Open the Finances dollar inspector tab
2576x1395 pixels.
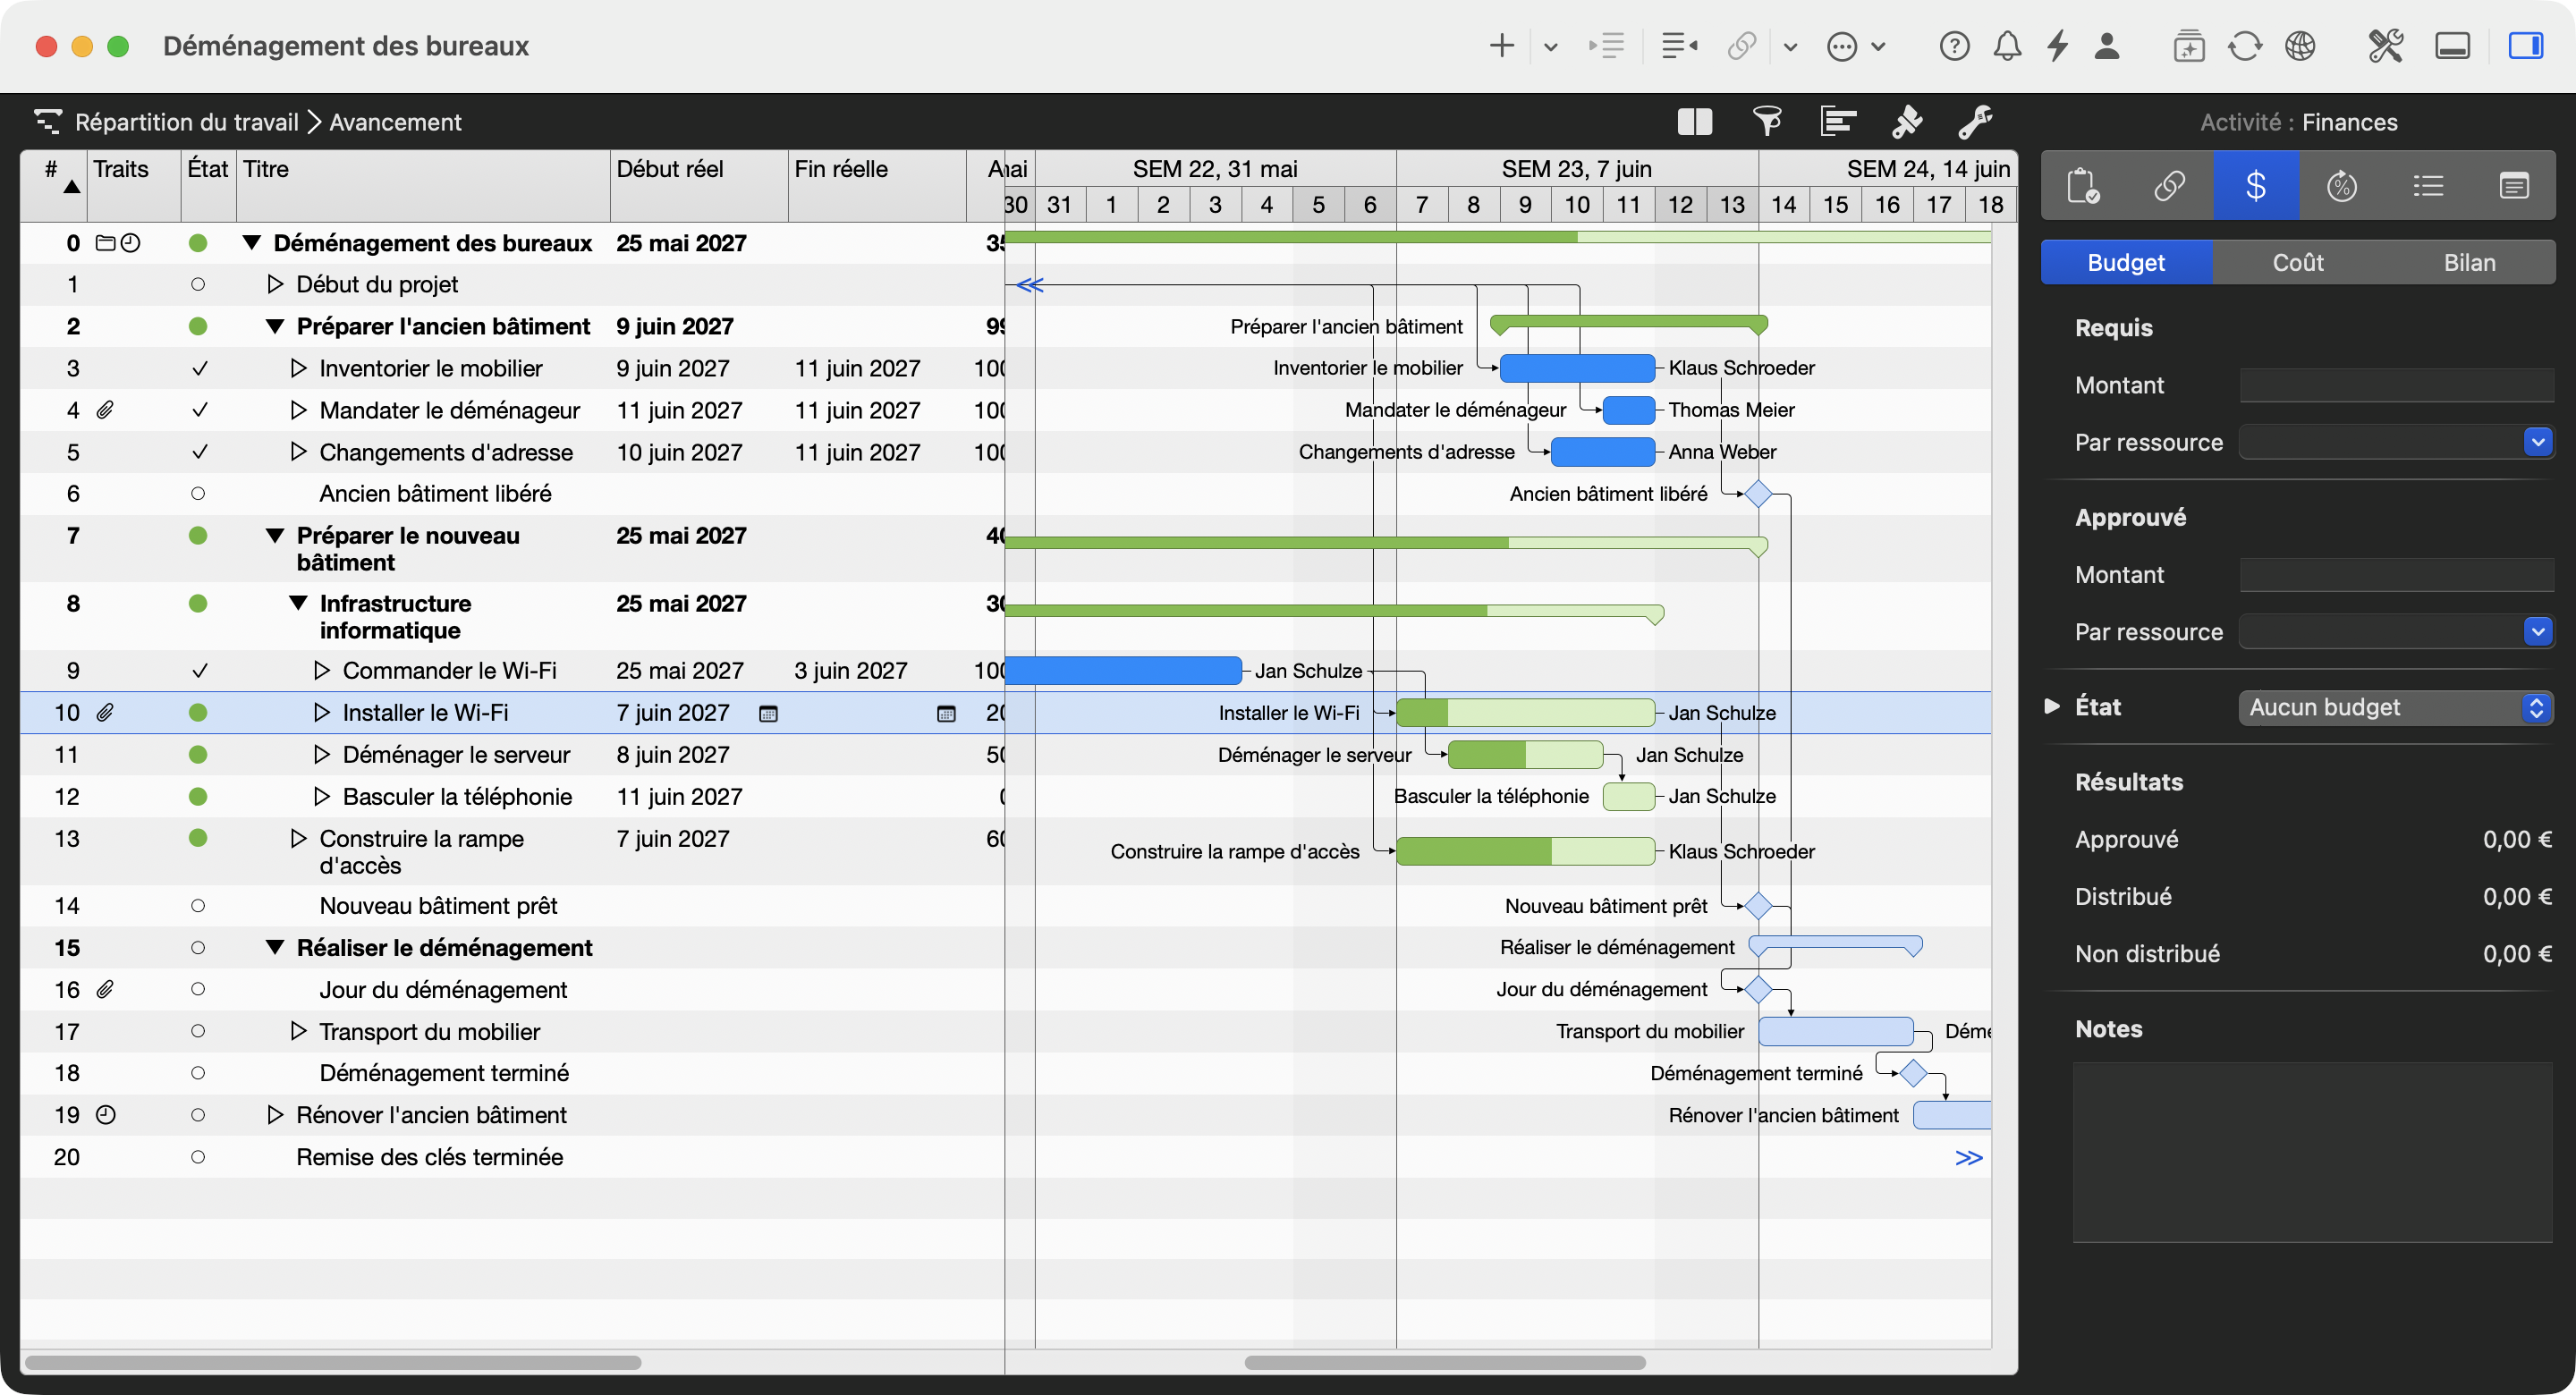(2255, 186)
